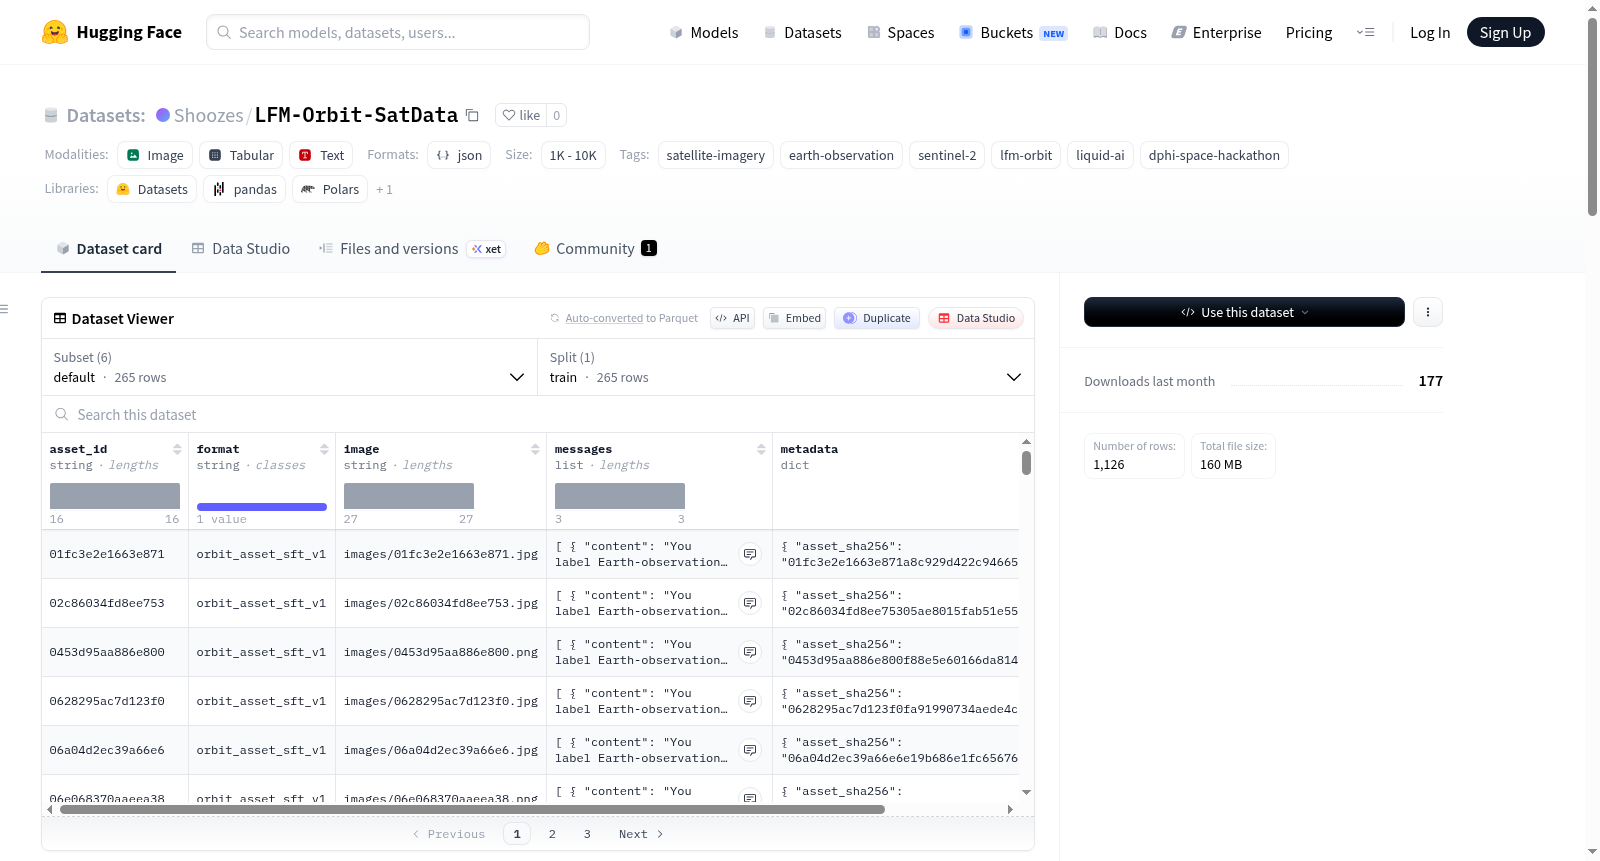
Task: Select the Polars library tag
Action: [330, 189]
